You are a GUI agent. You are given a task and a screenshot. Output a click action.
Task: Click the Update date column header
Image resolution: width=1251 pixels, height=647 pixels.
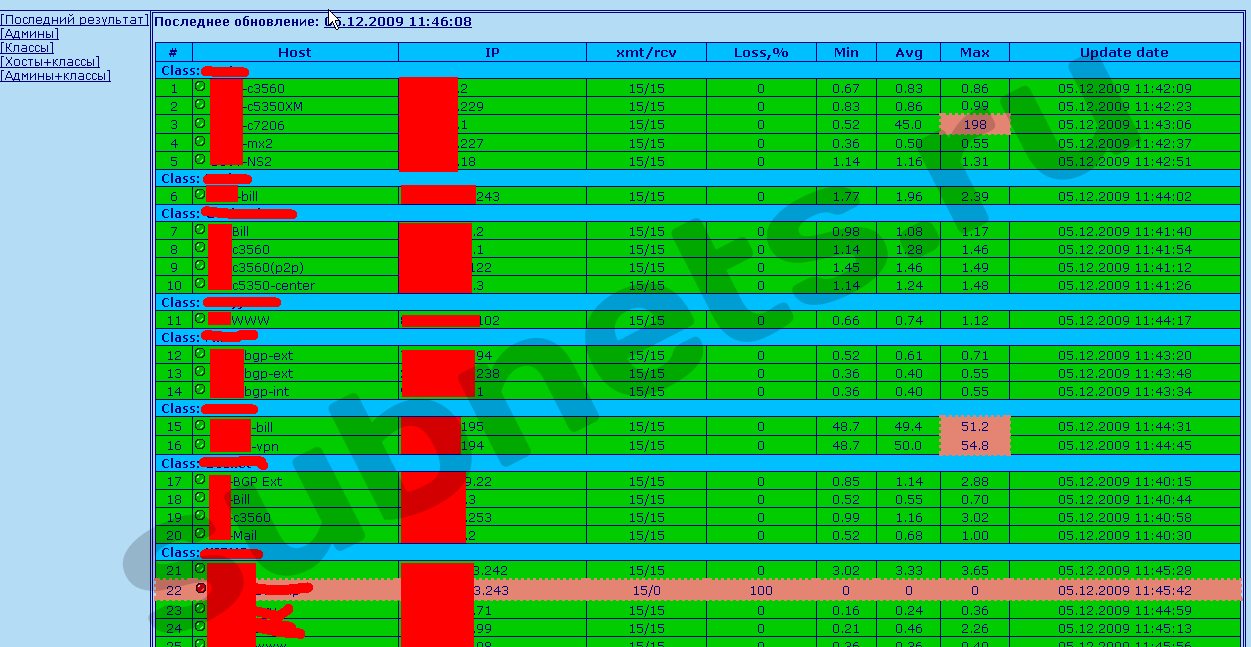click(x=1124, y=52)
